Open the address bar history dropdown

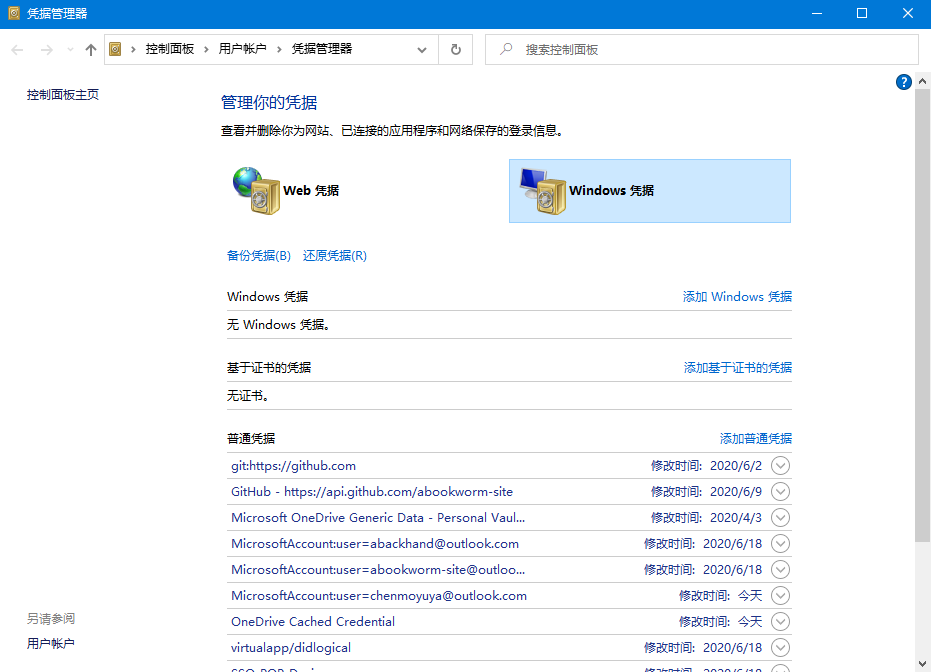(x=422, y=49)
